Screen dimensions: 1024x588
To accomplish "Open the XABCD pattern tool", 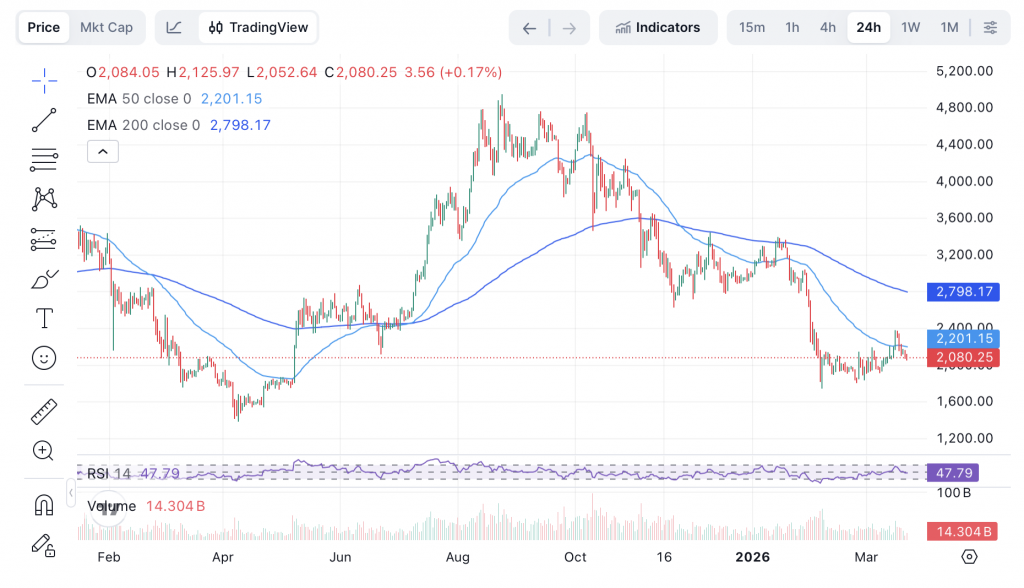I will point(44,199).
